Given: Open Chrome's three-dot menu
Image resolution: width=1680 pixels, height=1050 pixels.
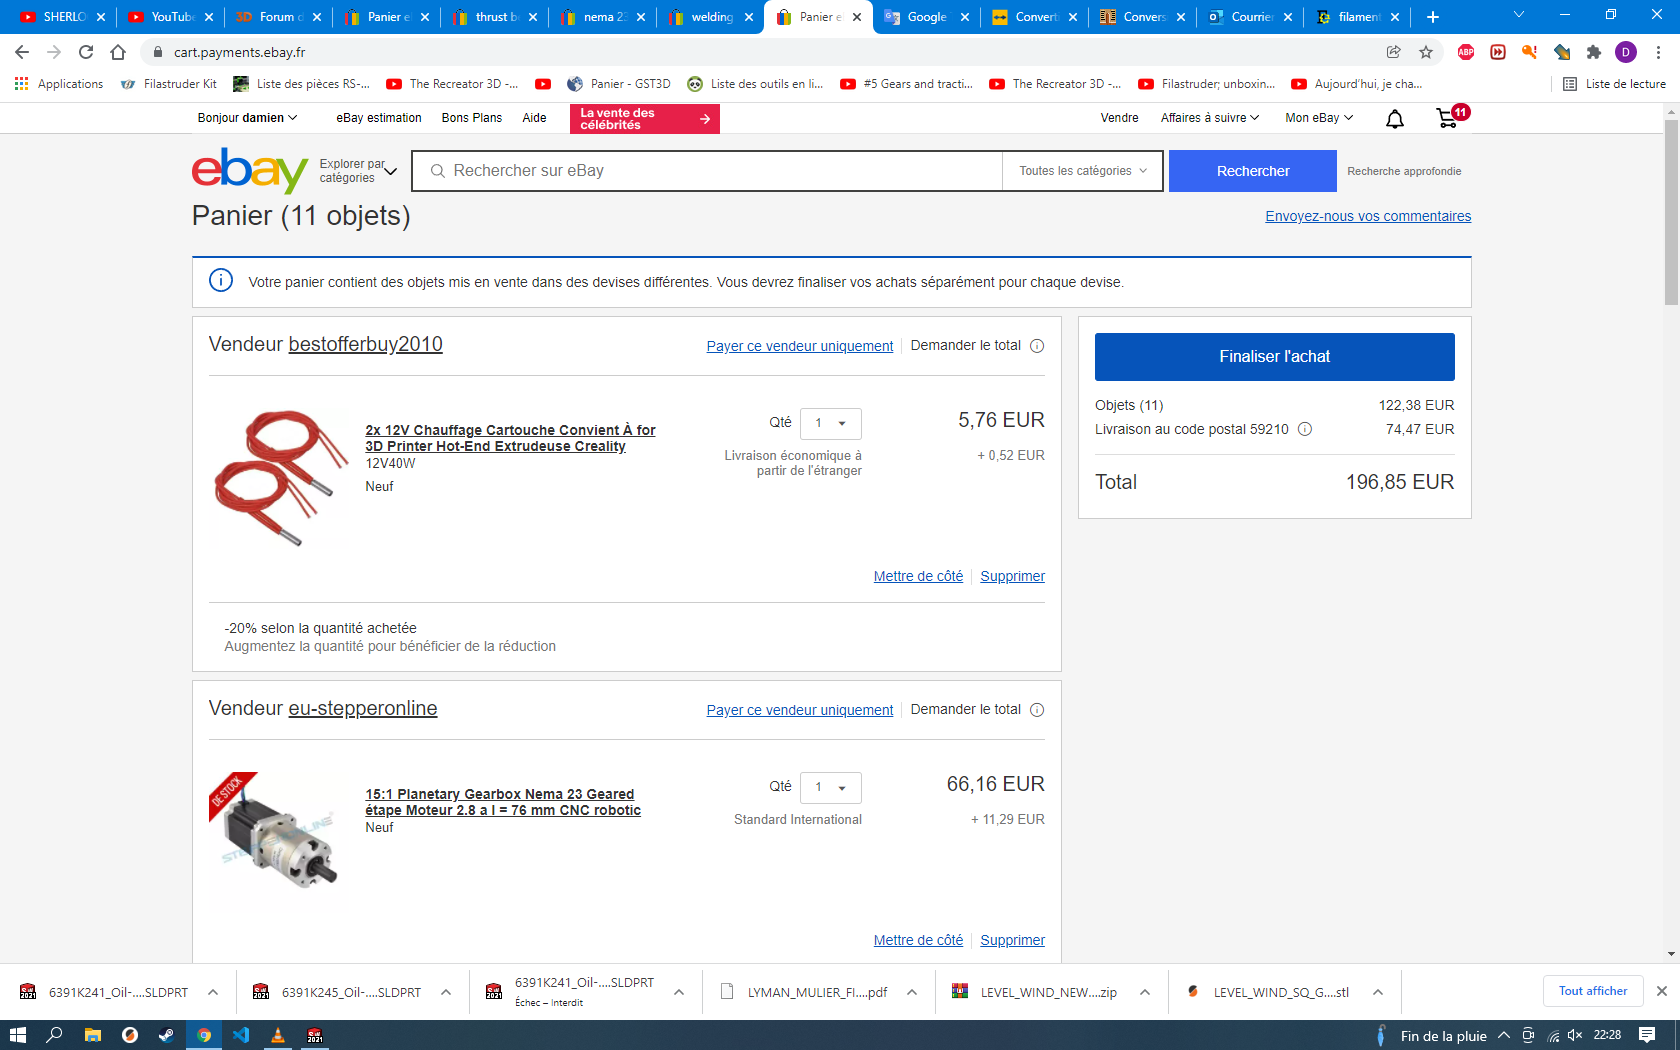Looking at the screenshot, I should tap(1658, 52).
